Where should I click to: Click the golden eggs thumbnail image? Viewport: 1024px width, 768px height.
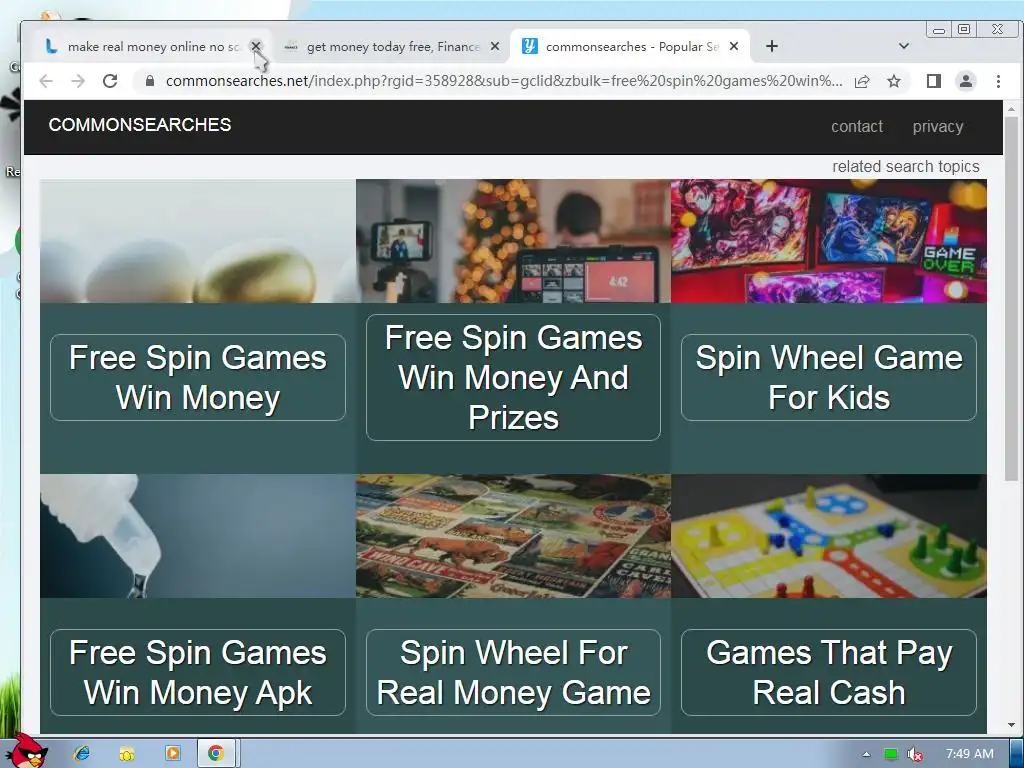pos(198,241)
